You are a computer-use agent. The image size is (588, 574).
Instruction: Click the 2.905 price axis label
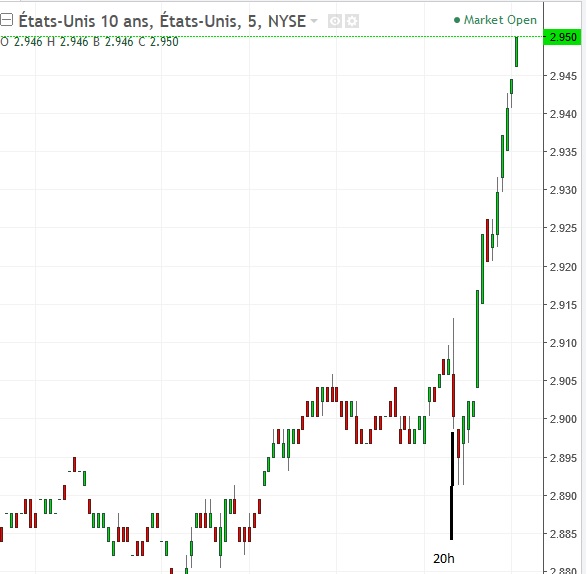[x=563, y=381]
